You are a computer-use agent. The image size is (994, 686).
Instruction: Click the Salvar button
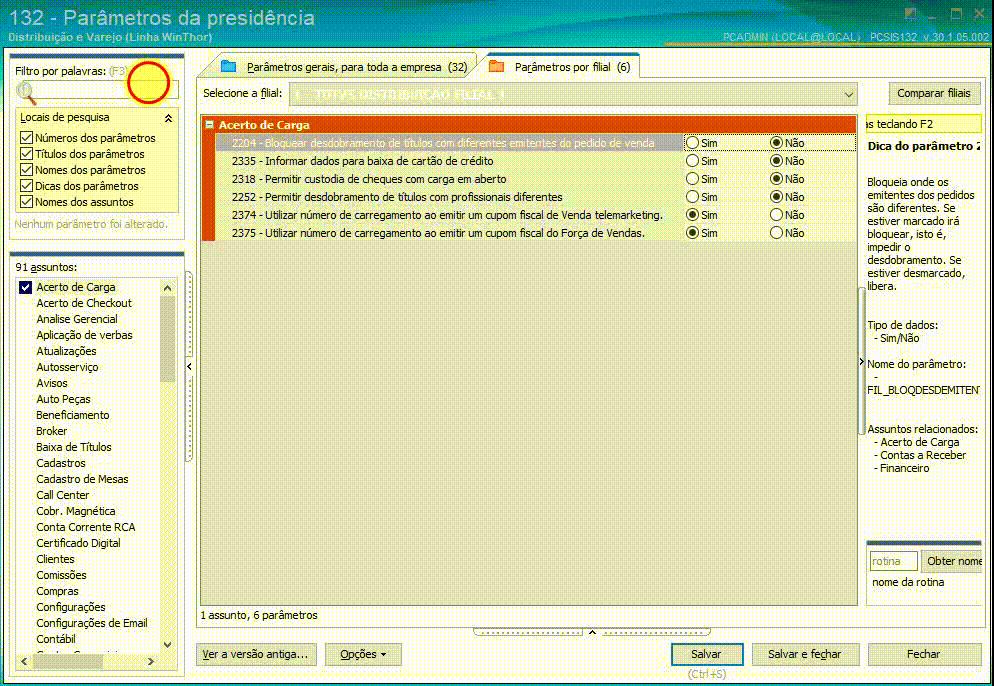(706, 654)
